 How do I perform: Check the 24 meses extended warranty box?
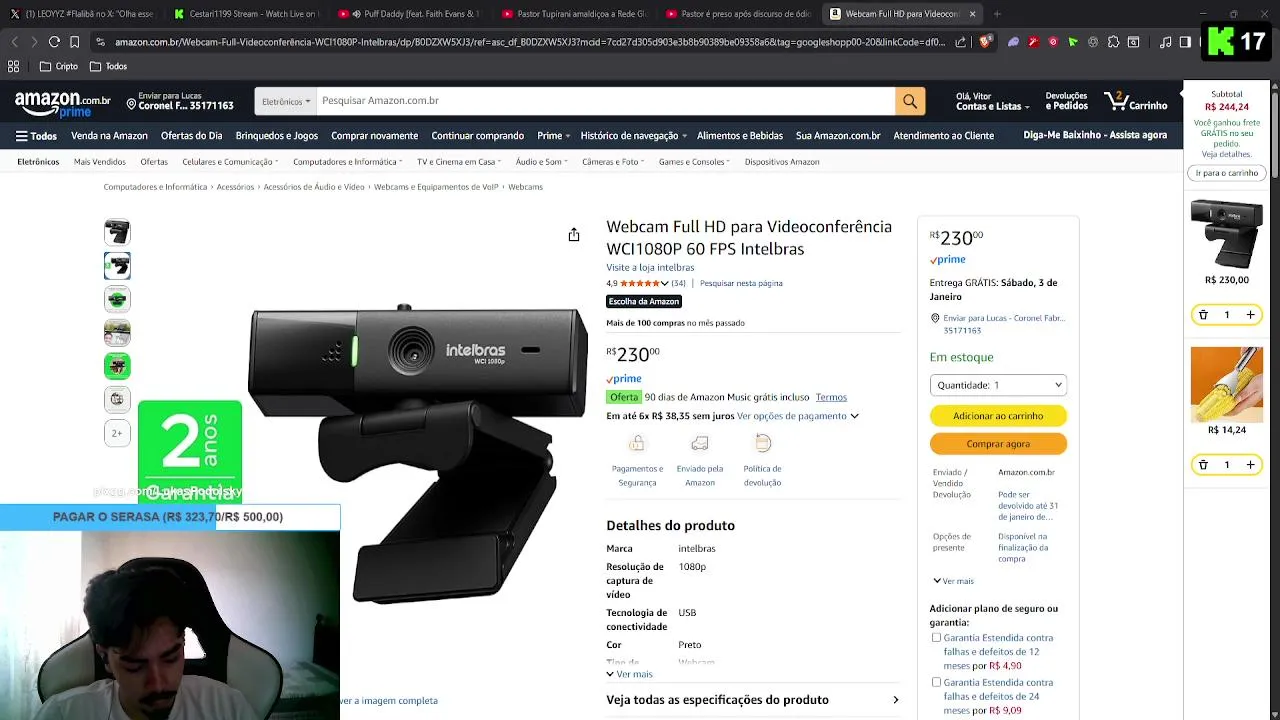[x=936, y=682]
